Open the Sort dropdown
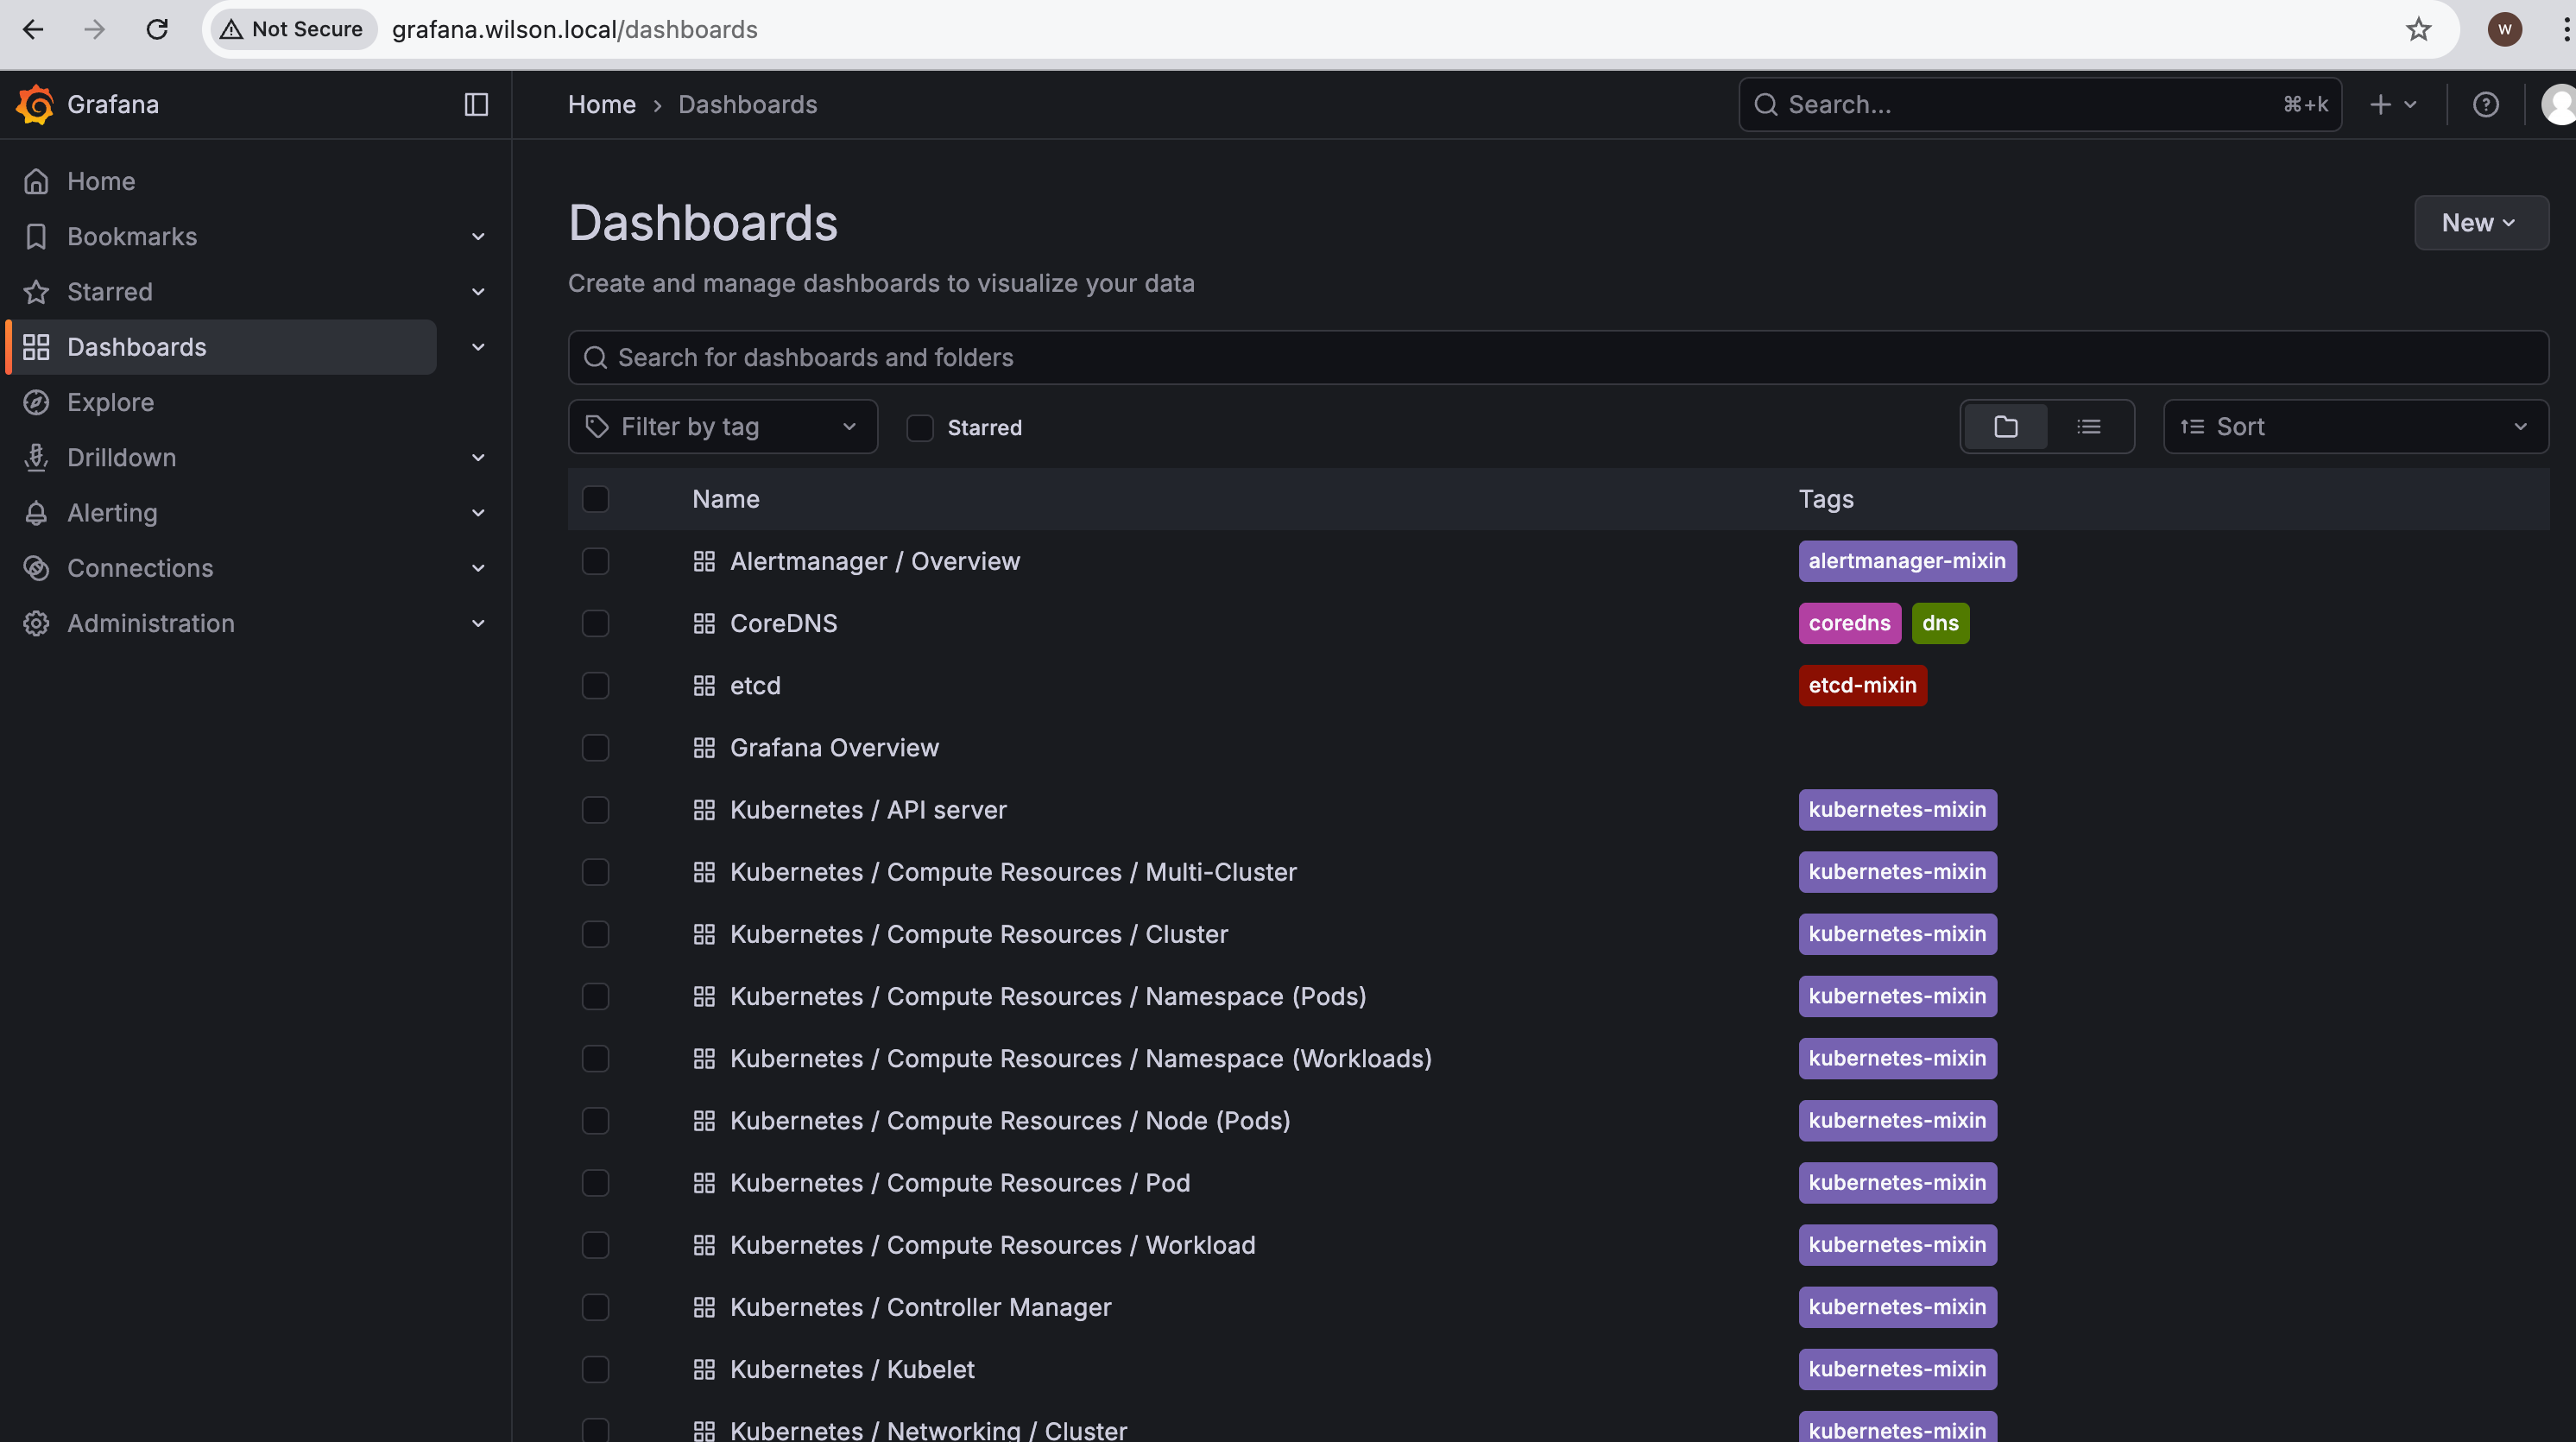The image size is (2576, 1442). (x=2354, y=427)
